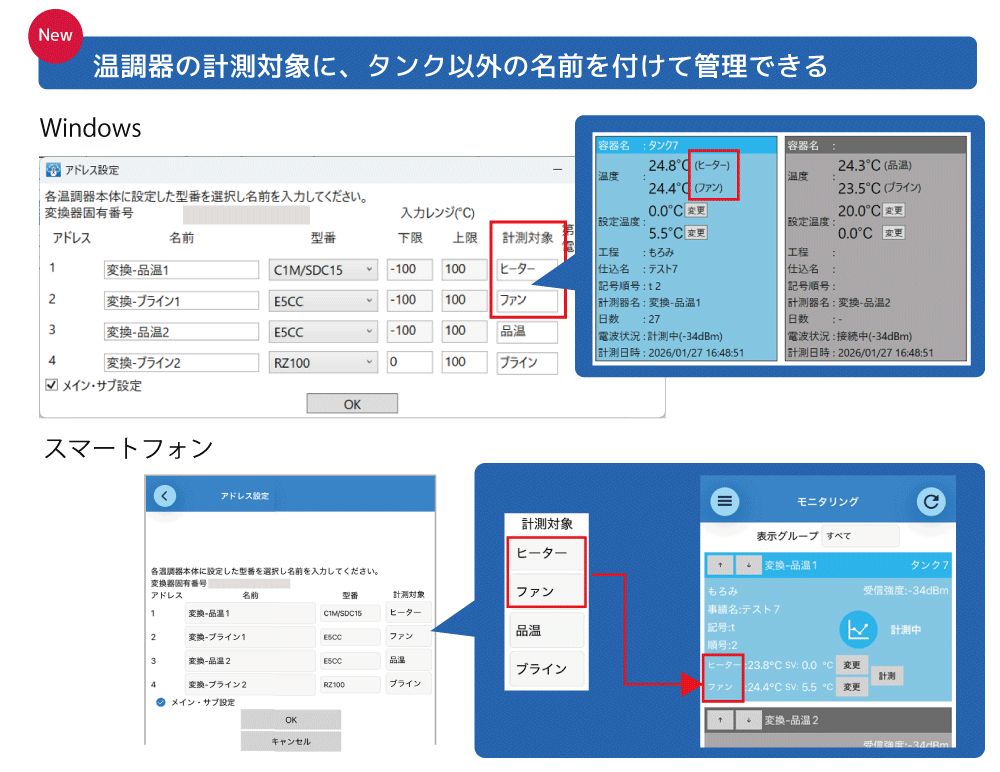Screen dimensions: 1000x772
Task: Tap the refresh icon in モニタリング header
Action: coord(932,501)
